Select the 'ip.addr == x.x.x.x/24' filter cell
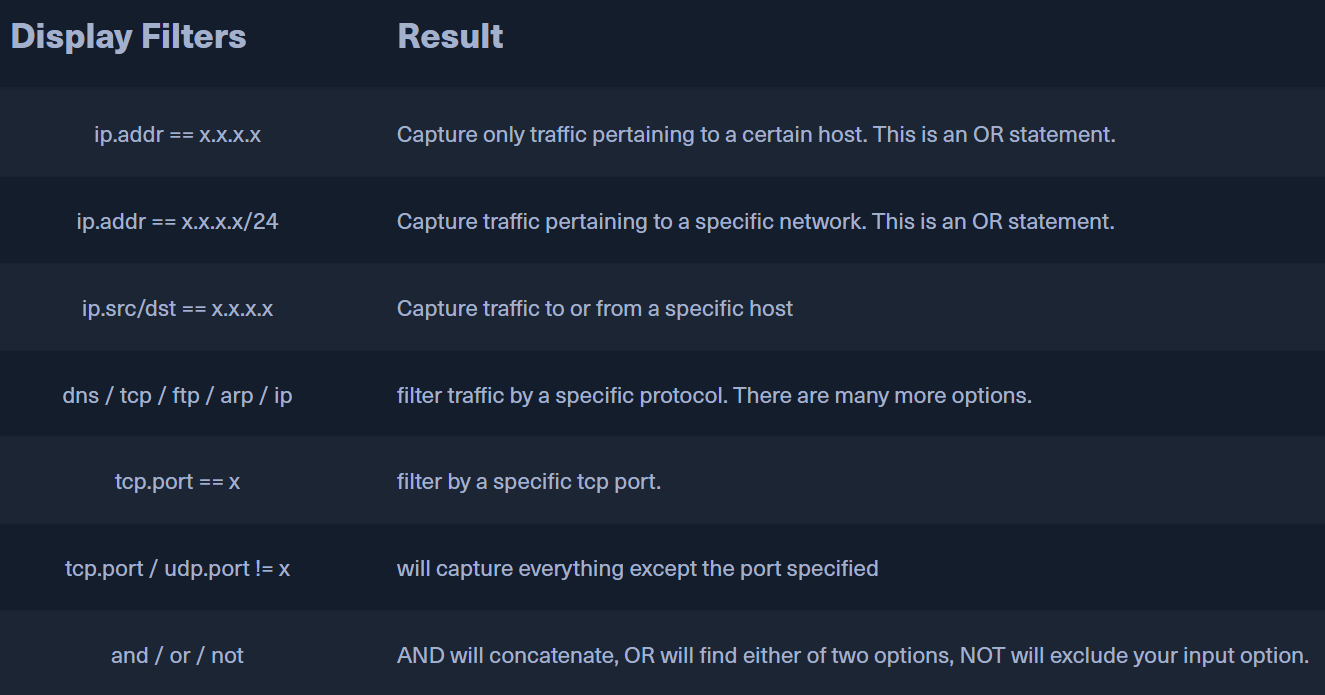The height and width of the screenshot is (695, 1325). click(178, 221)
